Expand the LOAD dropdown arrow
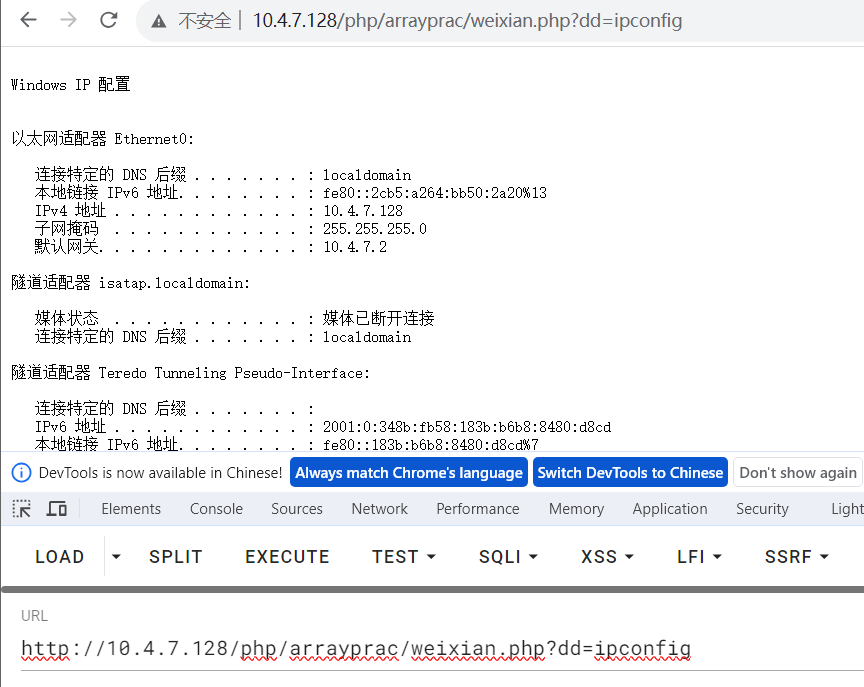864x687 pixels. [116, 556]
